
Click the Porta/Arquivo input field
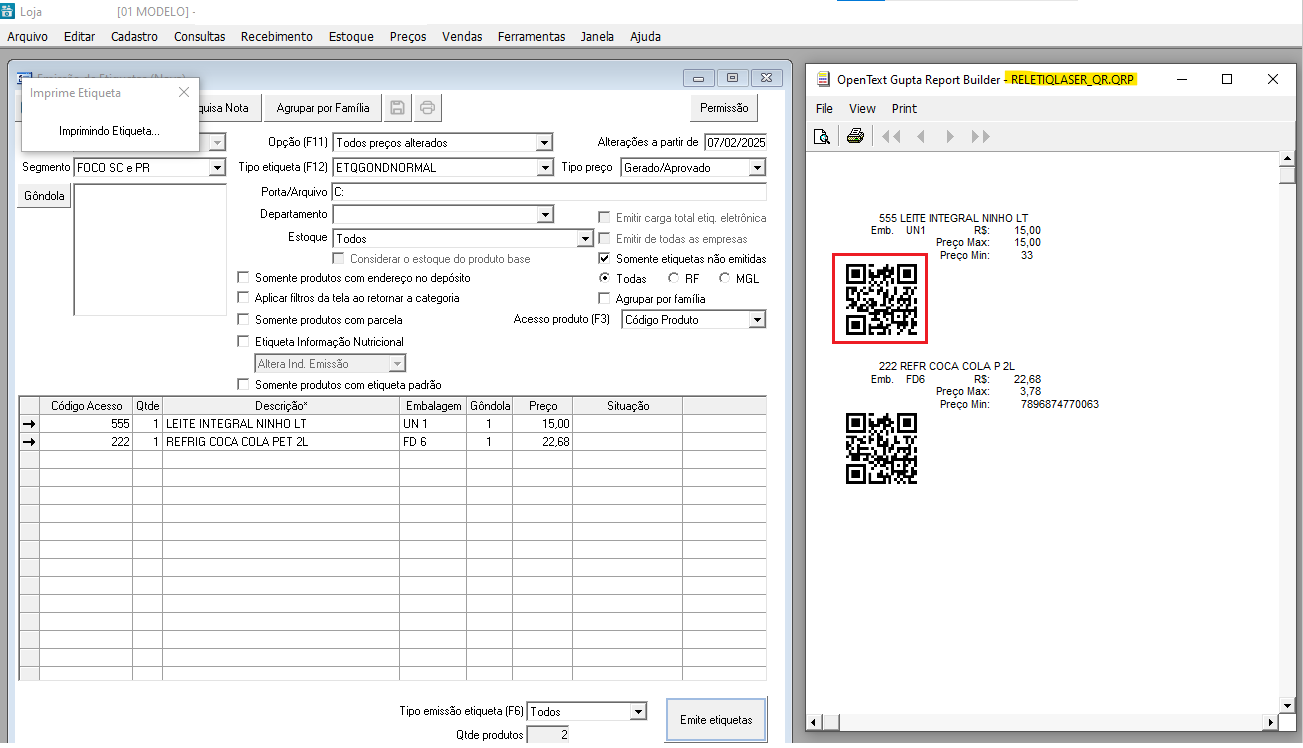coord(548,191)
